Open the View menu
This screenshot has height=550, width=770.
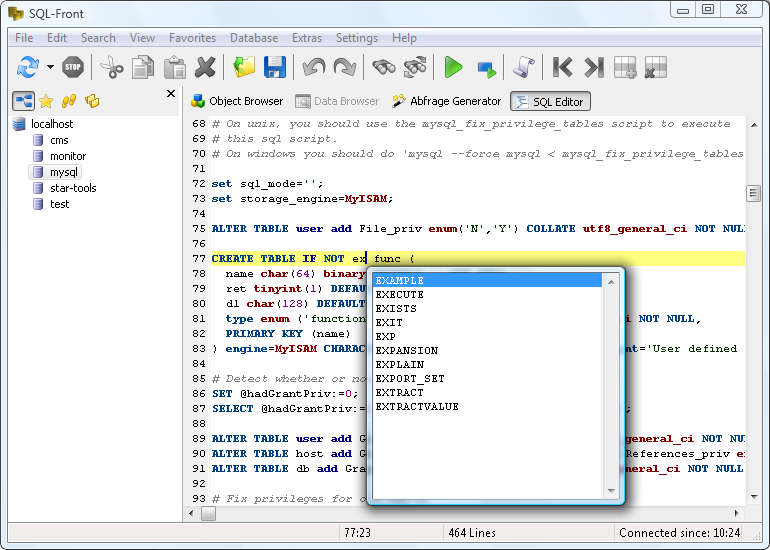(142, 38)
